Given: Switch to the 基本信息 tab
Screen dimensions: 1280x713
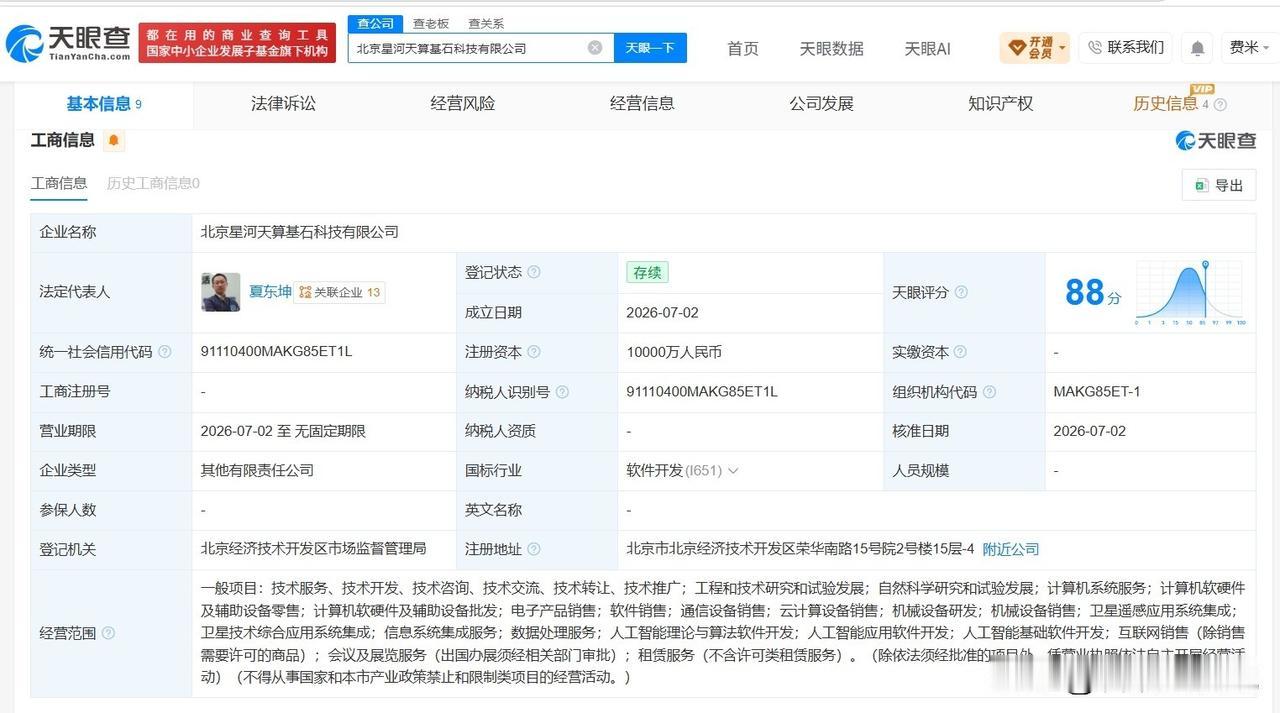Looking at the screenshot, I should (104, 104).
